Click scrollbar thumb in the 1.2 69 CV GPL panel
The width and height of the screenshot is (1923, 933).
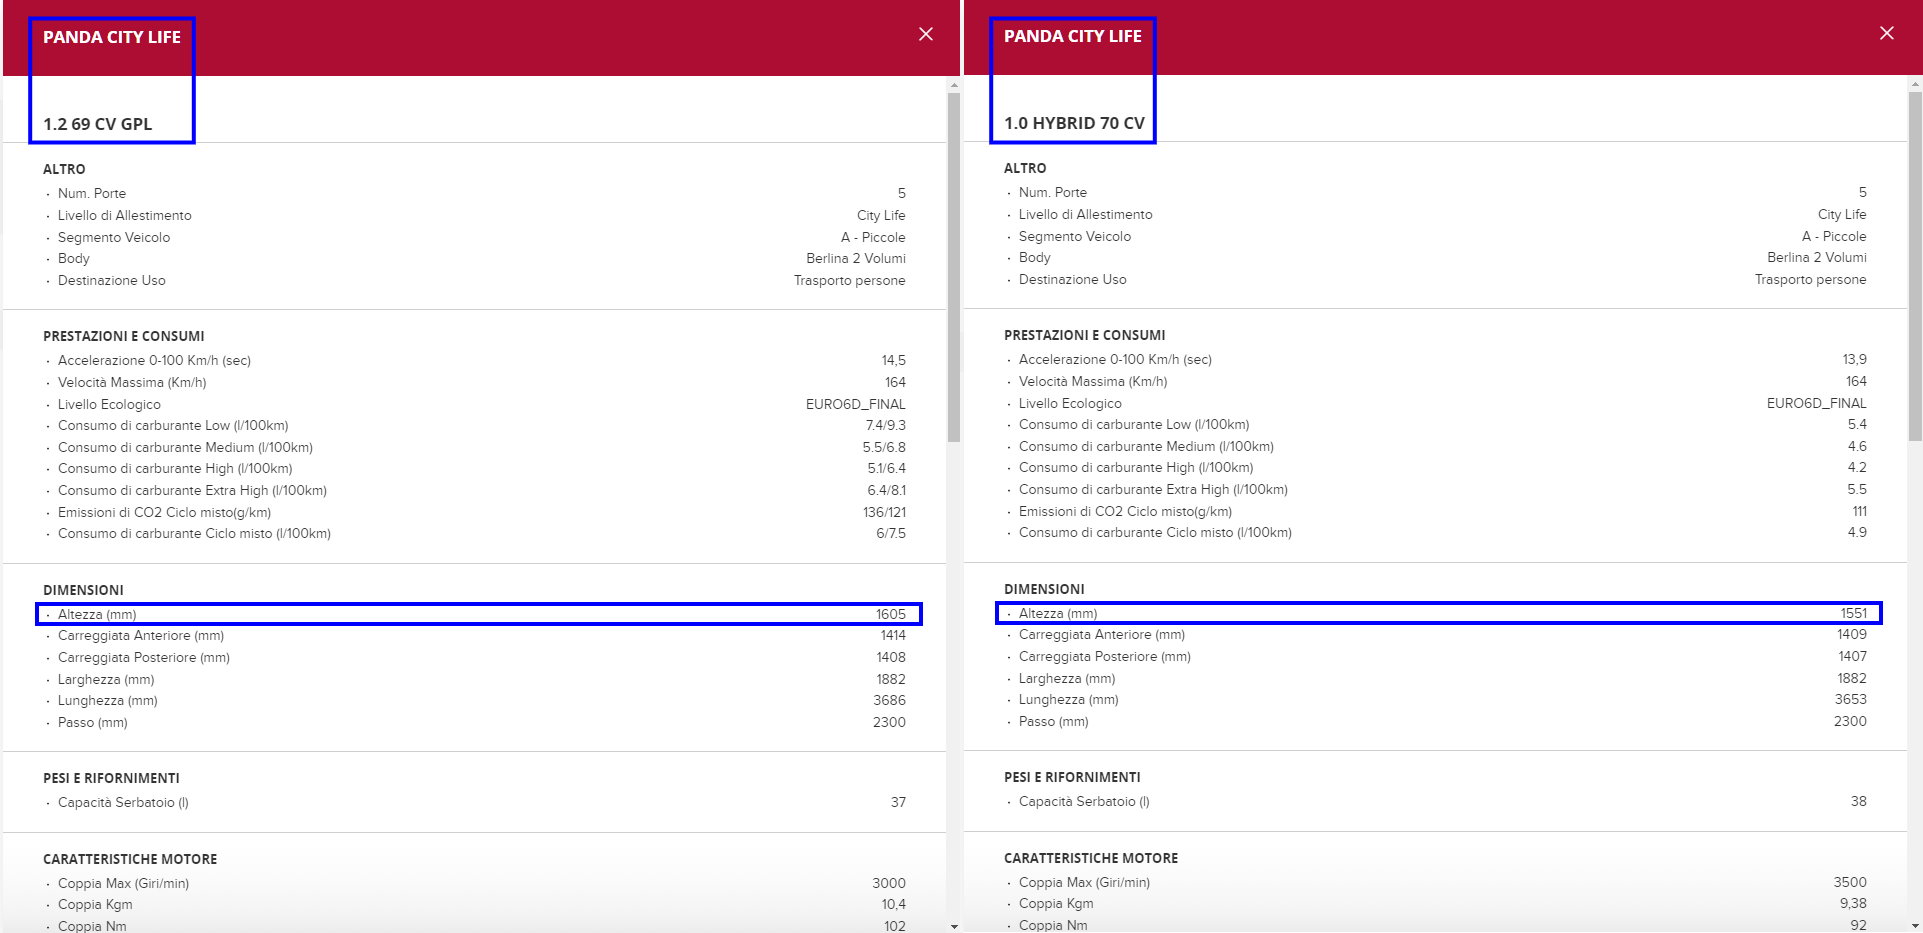(x=954, y=267)
